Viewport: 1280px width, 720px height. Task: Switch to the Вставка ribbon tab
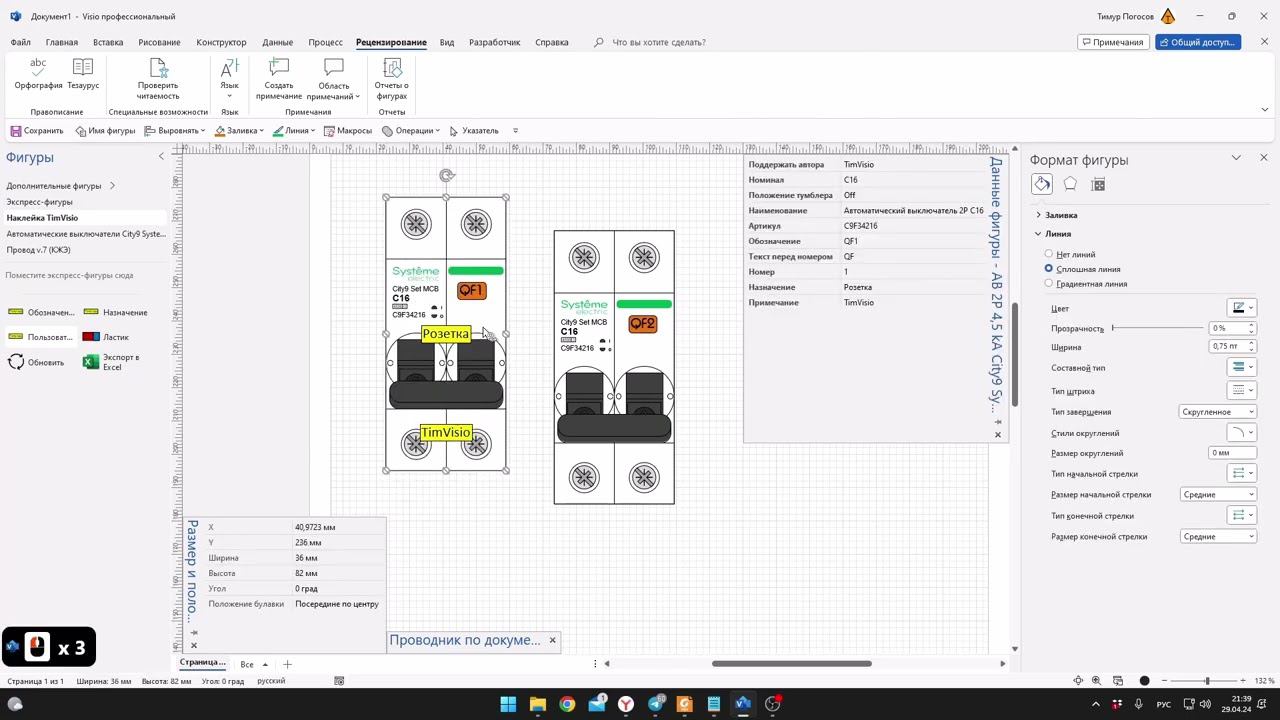point(108,42)
